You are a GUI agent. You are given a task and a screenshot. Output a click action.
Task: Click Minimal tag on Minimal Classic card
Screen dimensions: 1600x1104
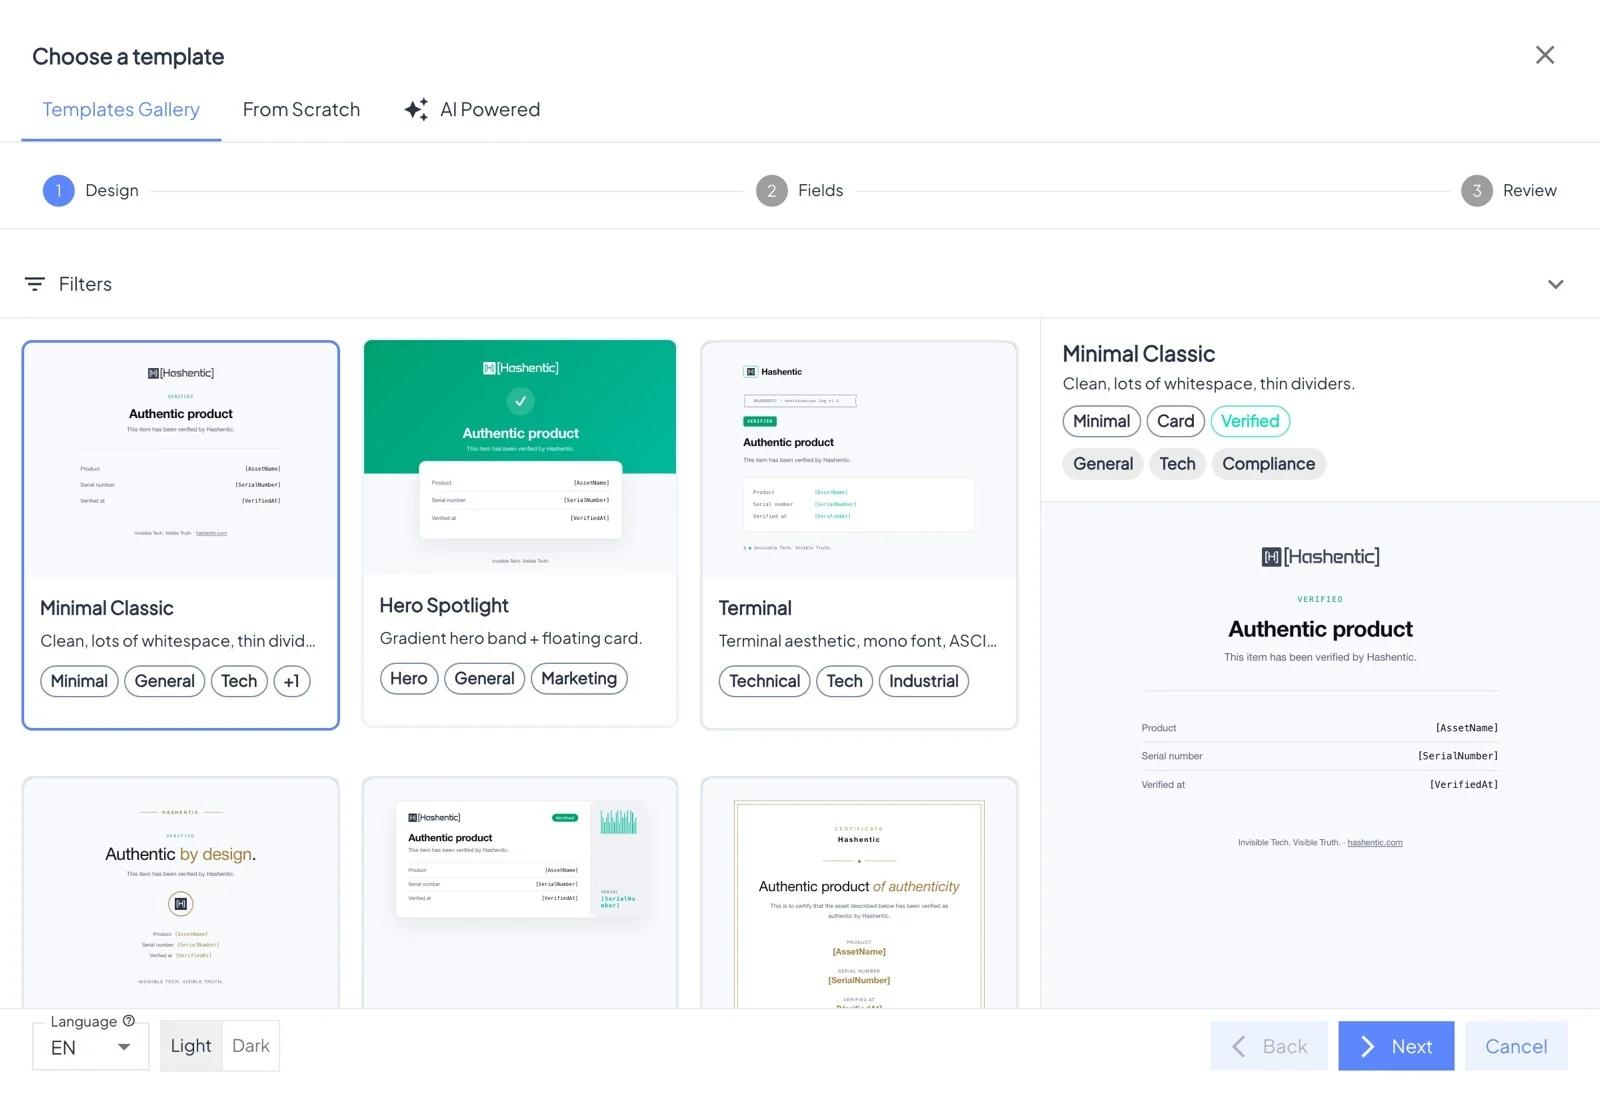[79, 681]
